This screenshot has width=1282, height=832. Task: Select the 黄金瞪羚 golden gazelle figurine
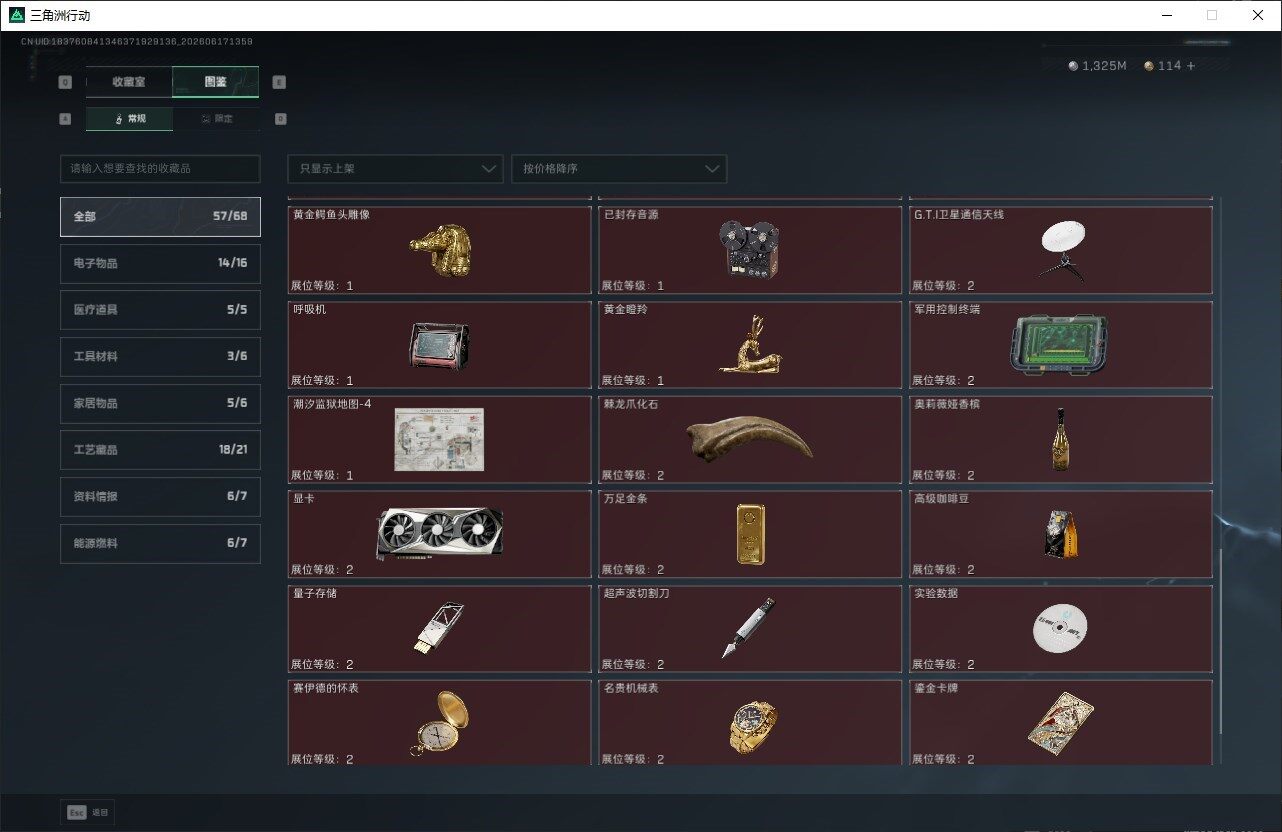click(750, 345)
